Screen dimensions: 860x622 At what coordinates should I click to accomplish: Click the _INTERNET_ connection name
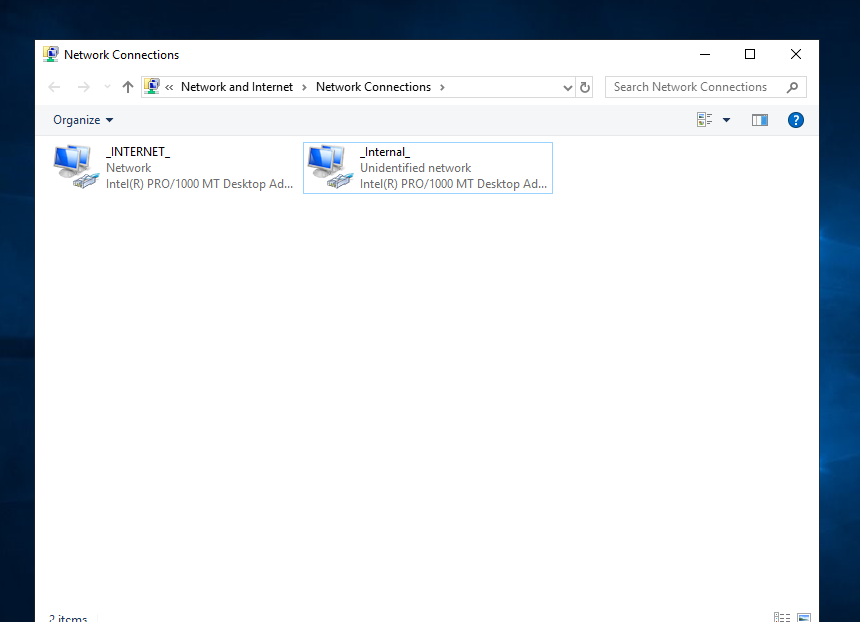(138, 151)
